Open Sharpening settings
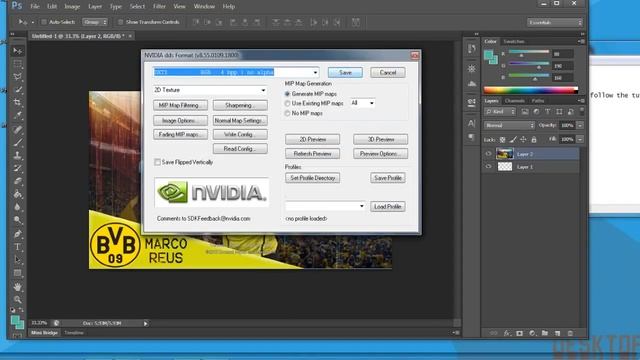The image size is (640, 360). pyautogui.click(x=240, y=105)
